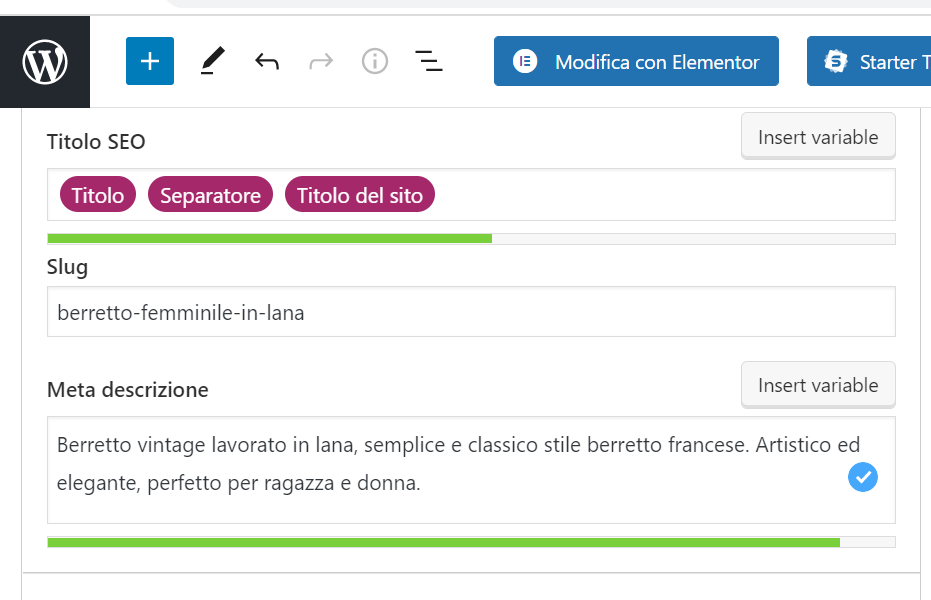Insert variable for Meta descrizione

[817, 385]
